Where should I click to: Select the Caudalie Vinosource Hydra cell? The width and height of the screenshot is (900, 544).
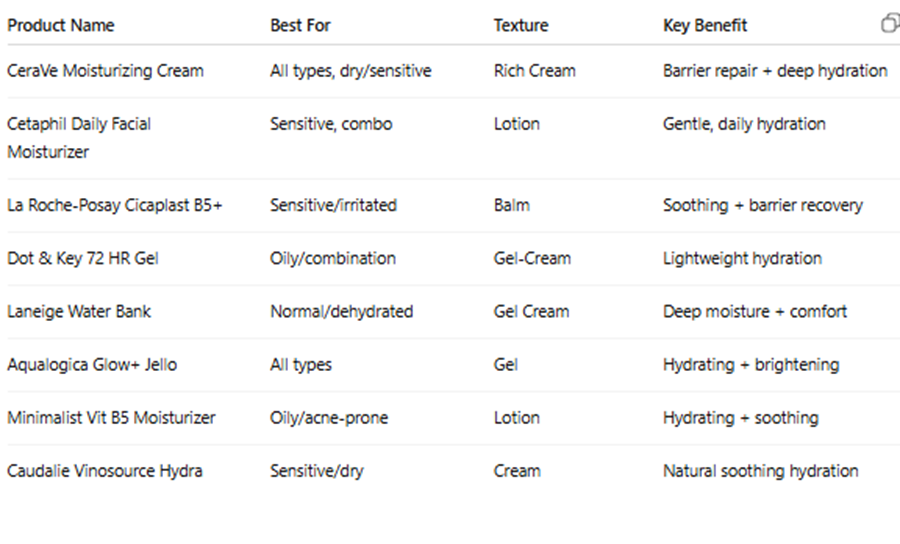pos(105,470)
